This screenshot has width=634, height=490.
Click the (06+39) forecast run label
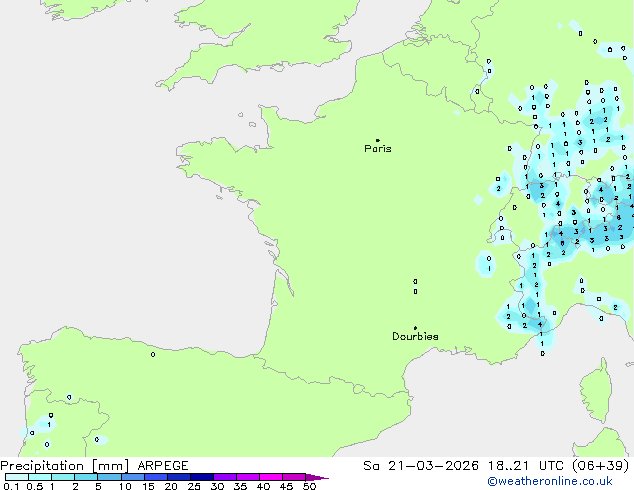click(x=606, y=466)
